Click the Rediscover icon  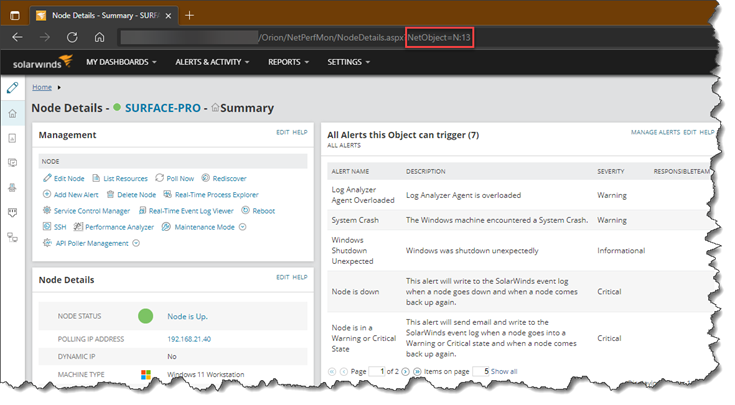pyautogui.click(x=205, y=178)
